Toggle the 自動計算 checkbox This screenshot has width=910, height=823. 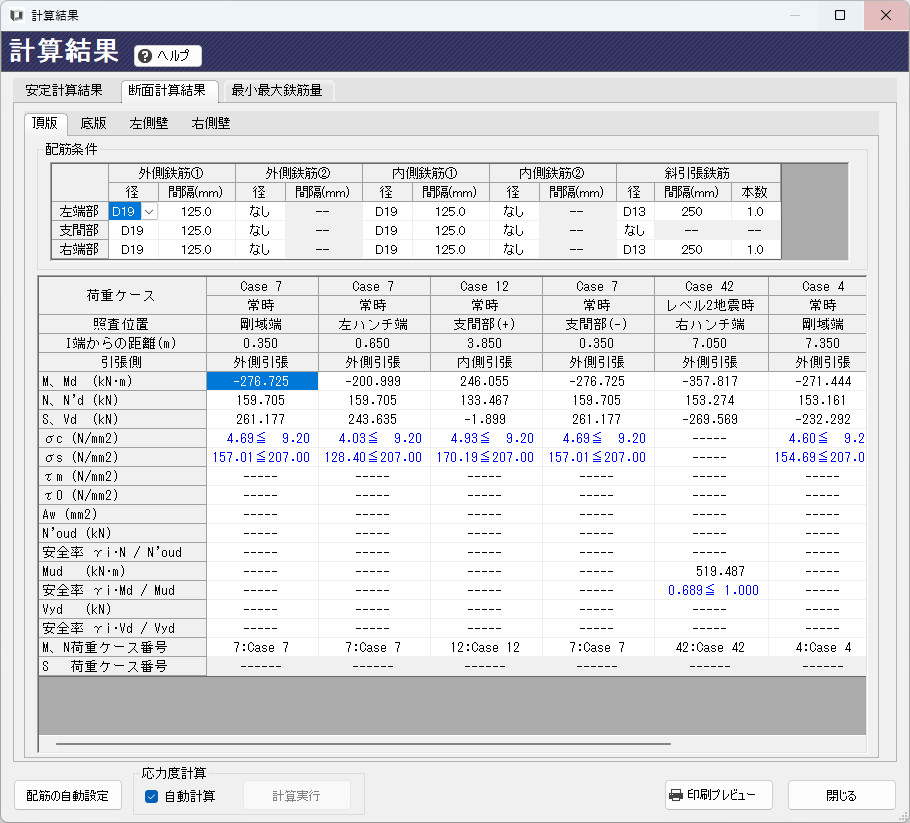tap(151, 796)
